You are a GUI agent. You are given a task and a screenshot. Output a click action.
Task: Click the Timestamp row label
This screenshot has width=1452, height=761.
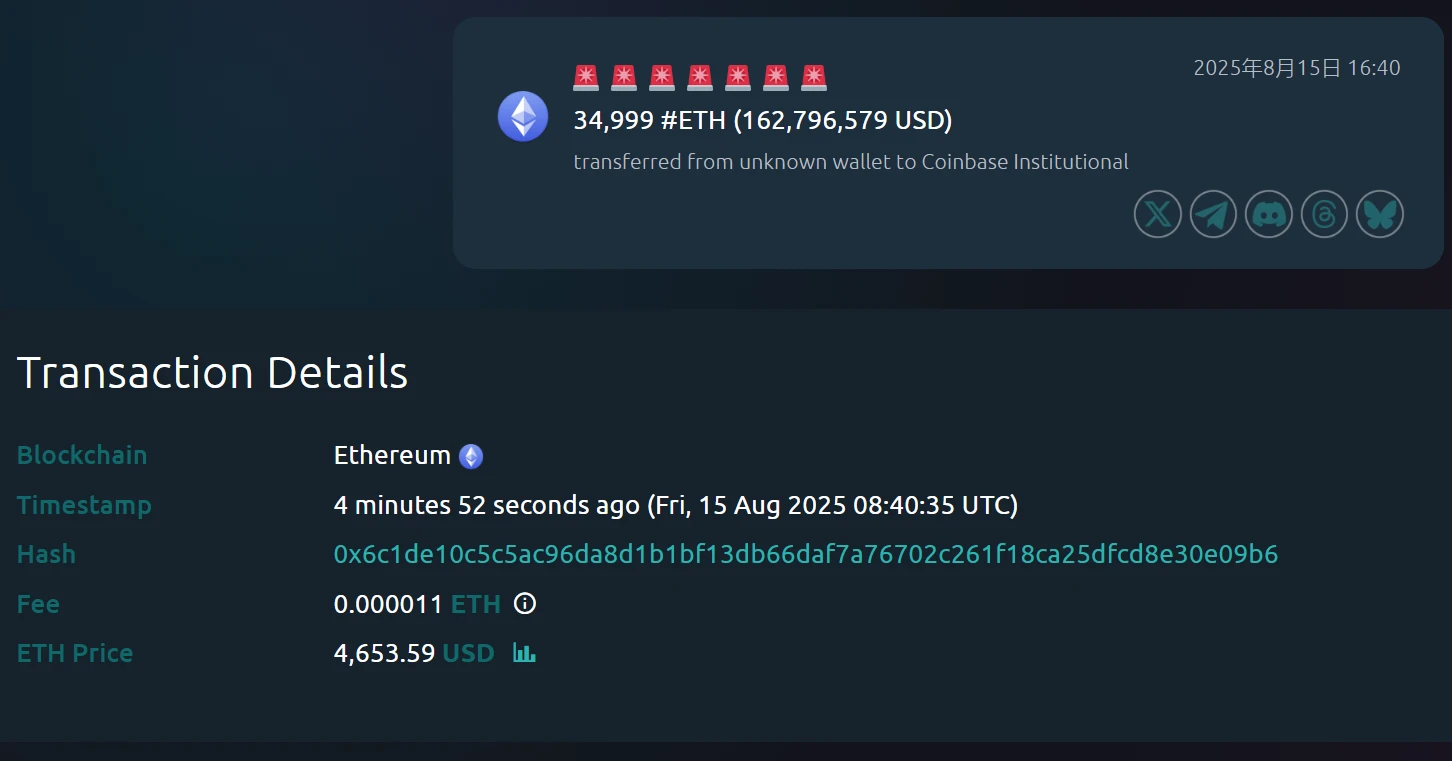pos(84,505)
